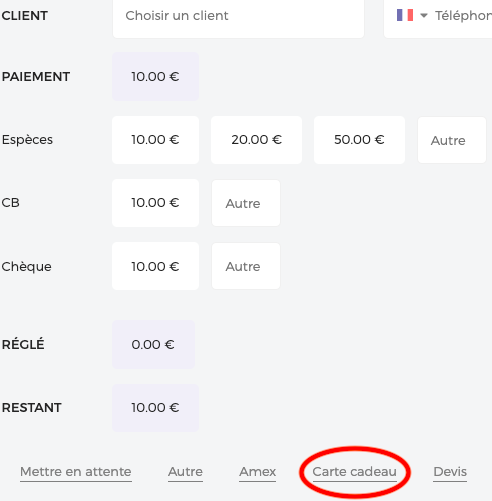
Task: Open the phone country code dropdown arrow
Action: coord(424,15)
